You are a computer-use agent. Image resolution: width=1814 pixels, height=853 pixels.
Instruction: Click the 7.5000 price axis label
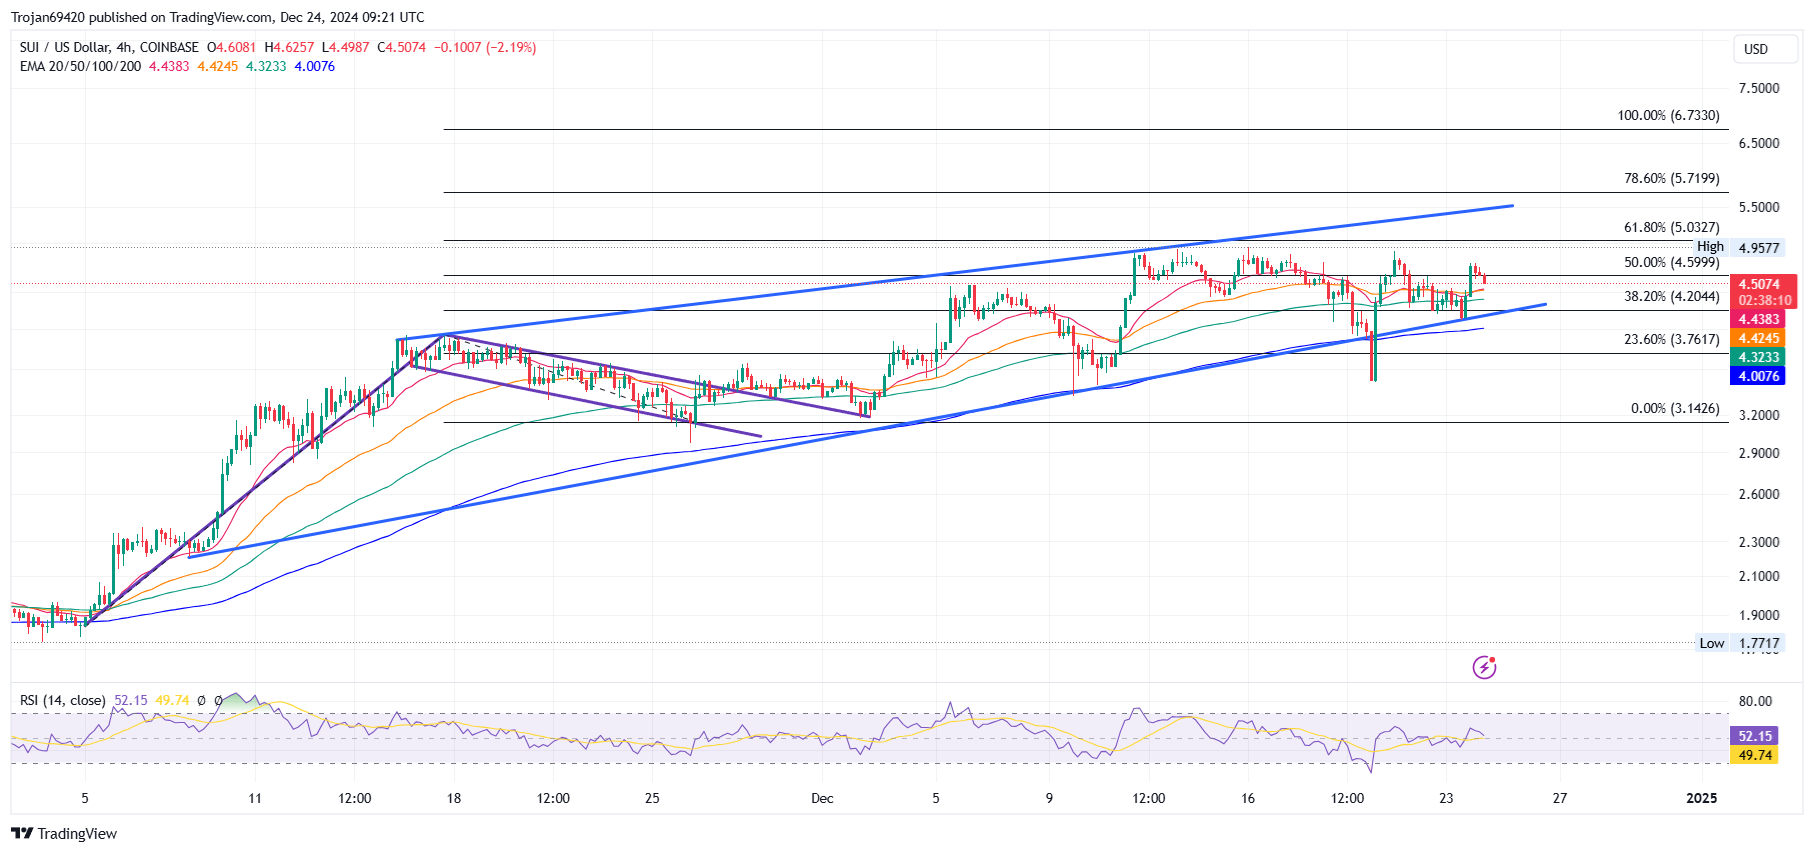click(x=1759, y=88)
